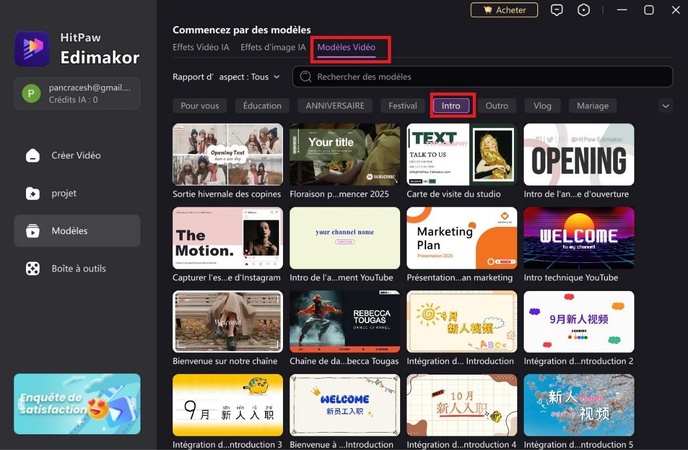Image resolution: width=688 pixels, height=450 pixels.
Task: Open the Rapport d'aspect dropdown
Action: pyautogui.click(x=226, y=77)
